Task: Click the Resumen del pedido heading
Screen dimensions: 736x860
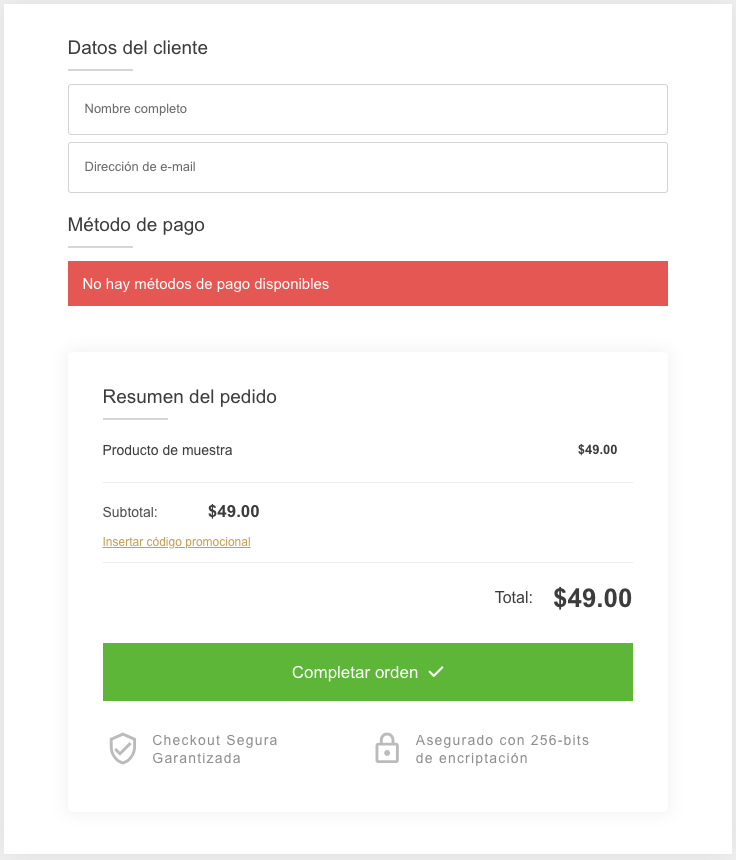Action: click(x=189, y=397)
